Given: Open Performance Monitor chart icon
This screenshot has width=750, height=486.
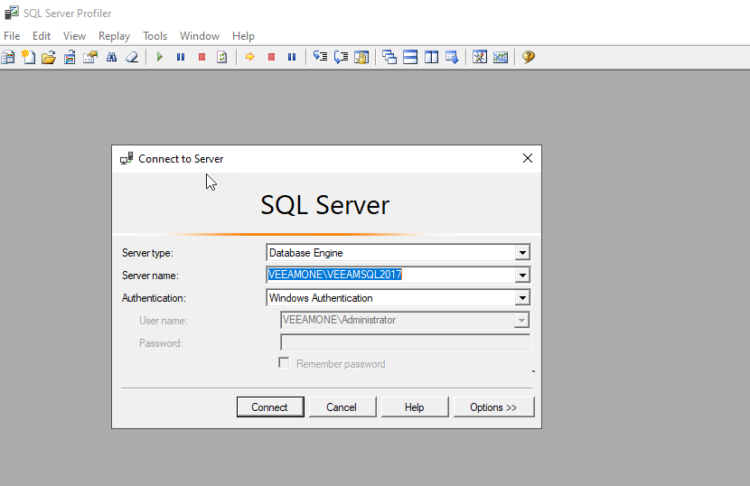Looking at the screenshot, I should pos(500,57).
